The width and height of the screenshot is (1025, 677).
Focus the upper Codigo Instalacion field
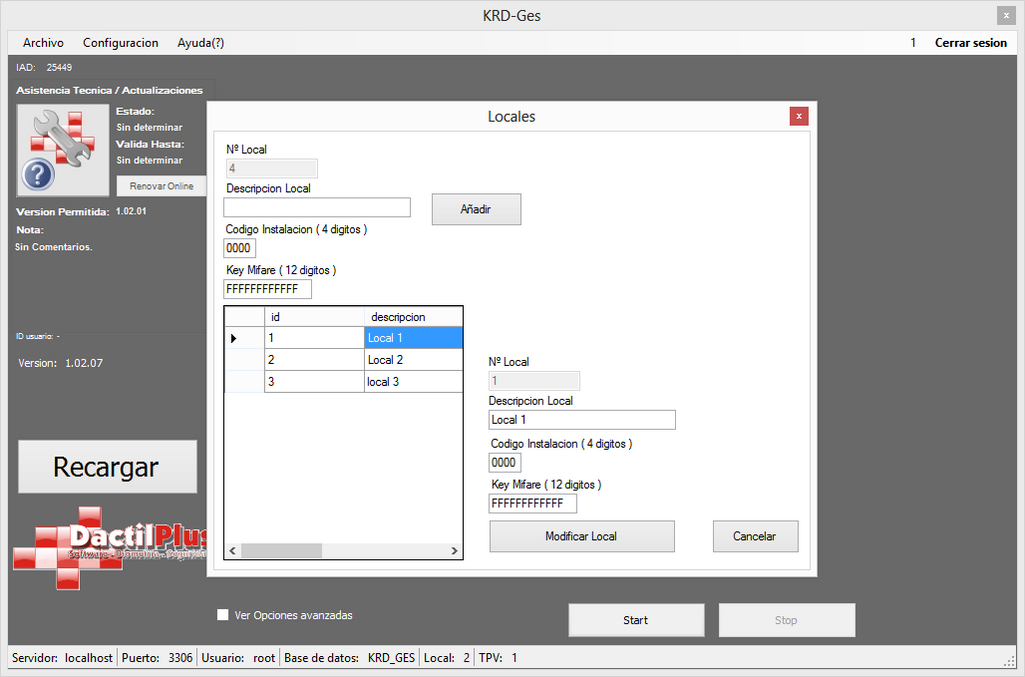(x=239, y=248)
